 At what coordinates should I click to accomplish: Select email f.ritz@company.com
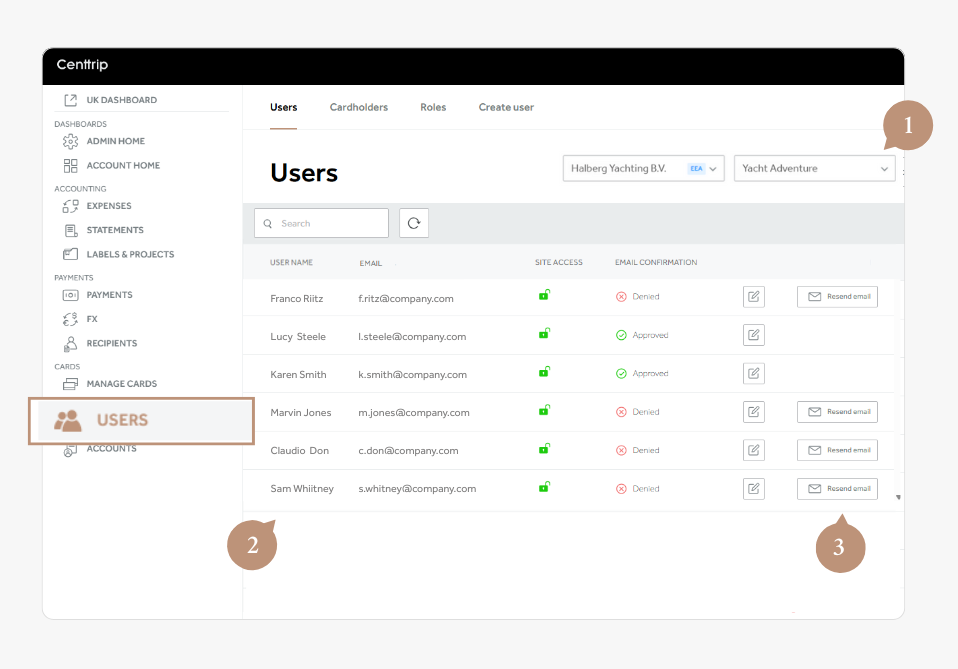pyautogui.click(x=406, y=299)
